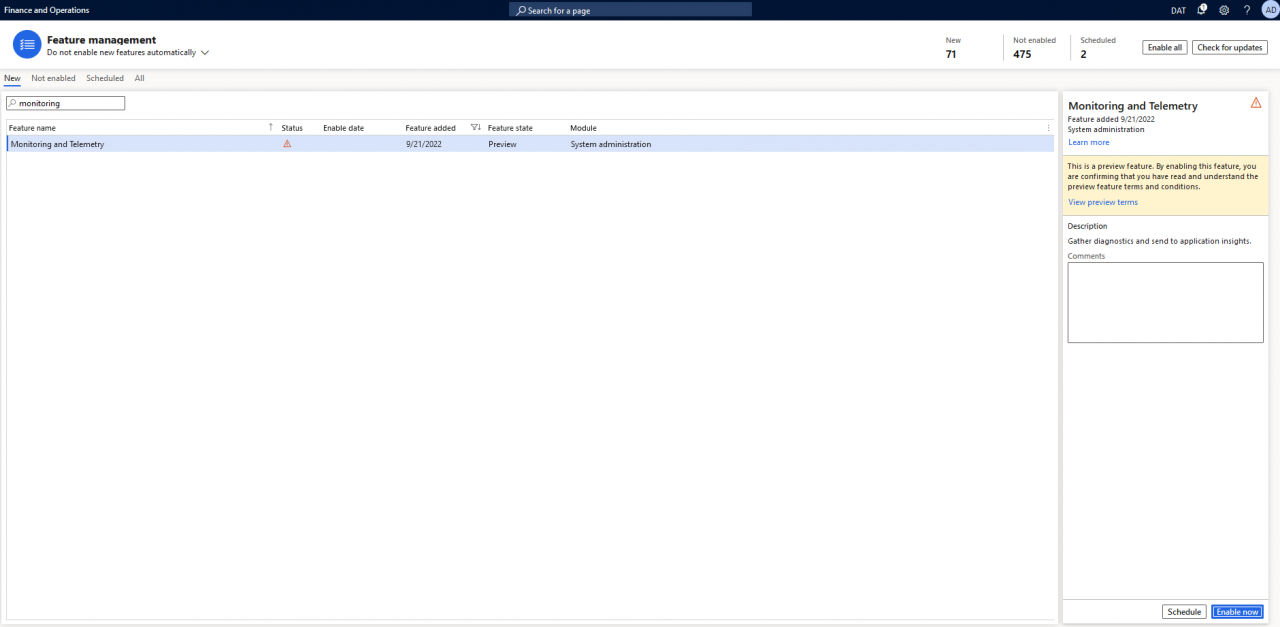Open the grid options ellipsis icon
The width and height of the screenshot is (1280, 627).
click(x=1048, y=128)
